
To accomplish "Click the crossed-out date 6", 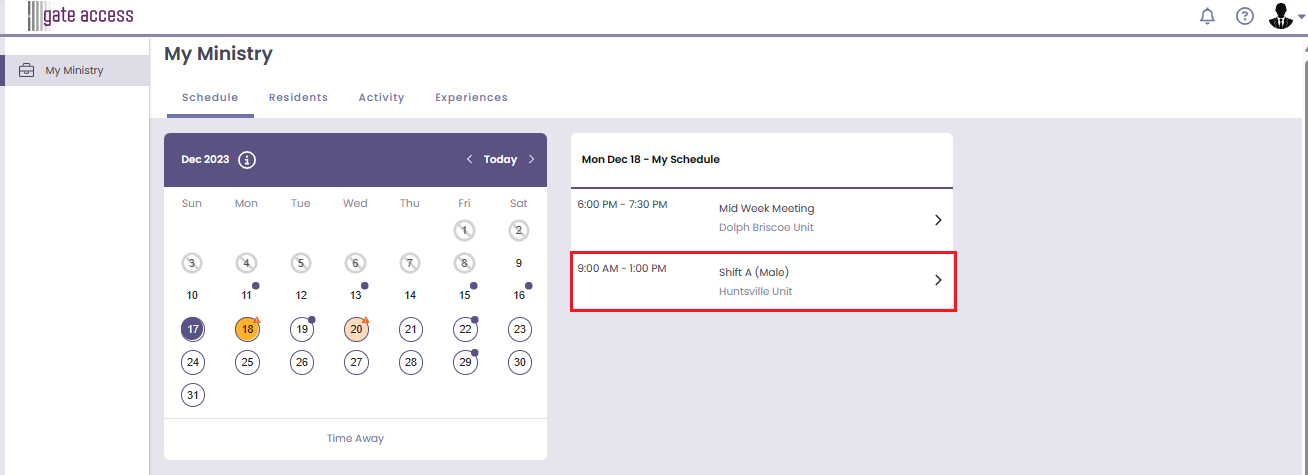I will [x=356, y=264].
